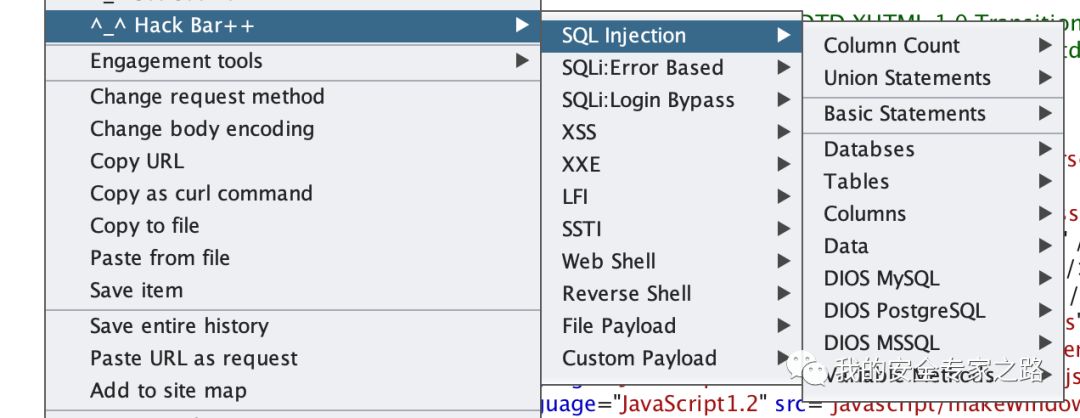The width and height of the screenshot is (1080, 418).
Task: Expand the Reverse Shell submenu arrow
Action: (783, 293)
